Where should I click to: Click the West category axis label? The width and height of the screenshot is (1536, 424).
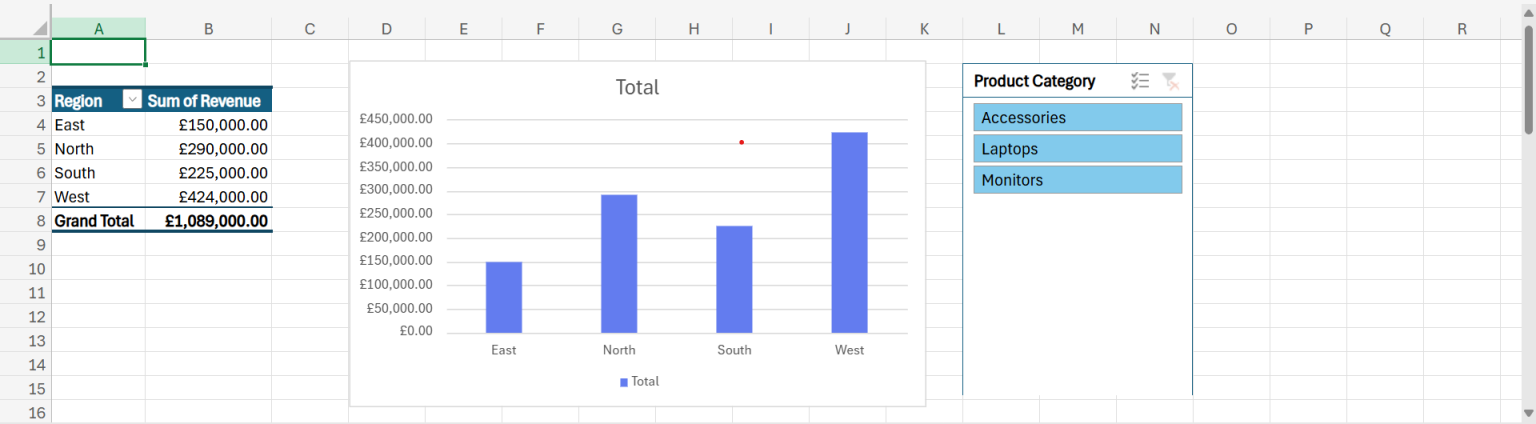849,350
